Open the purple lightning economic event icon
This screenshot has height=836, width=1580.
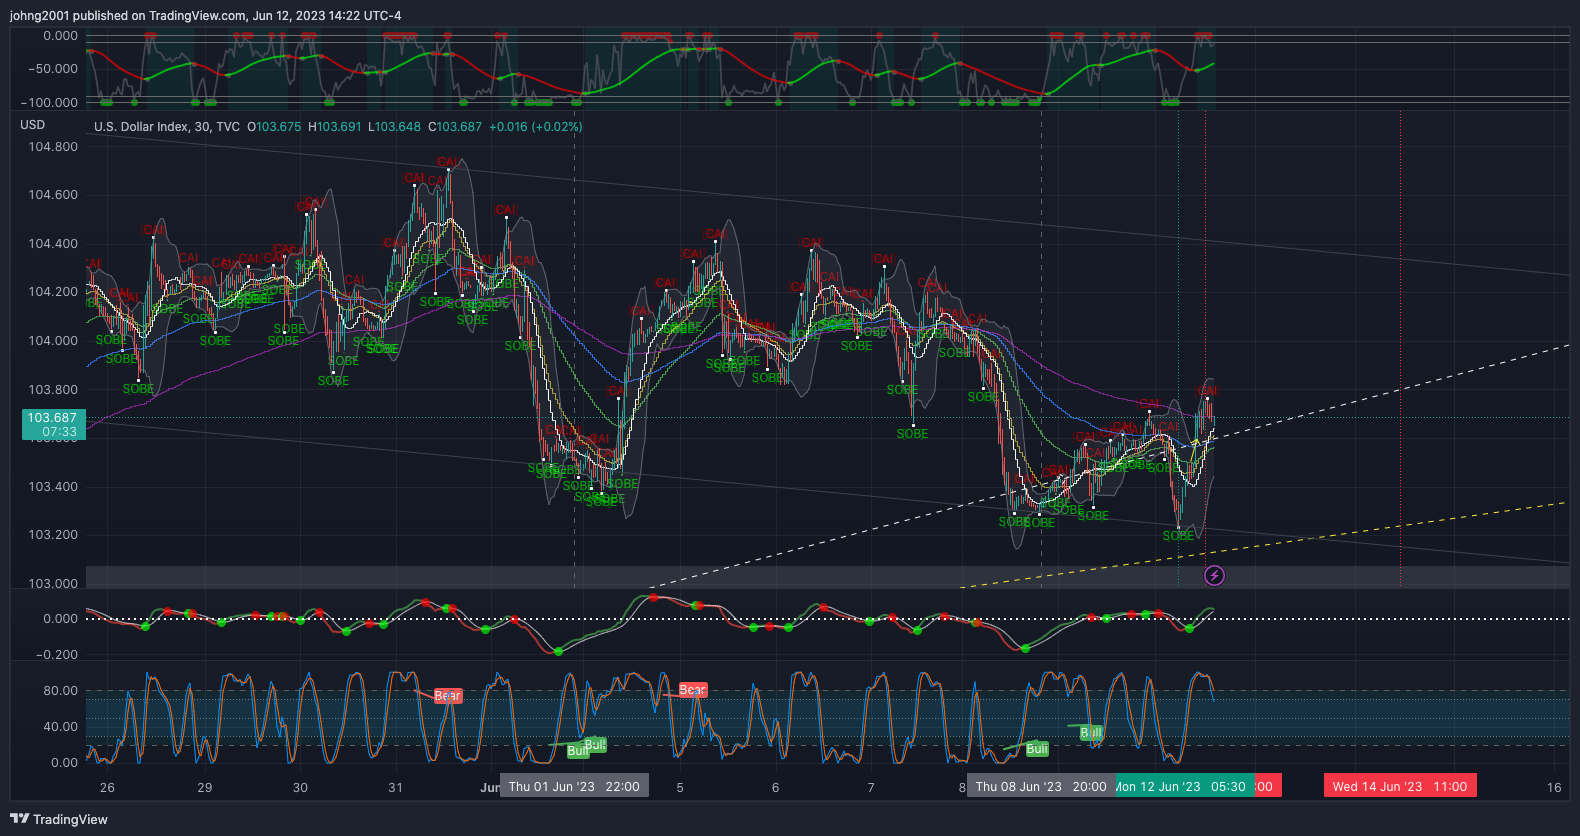(1214, 575)
